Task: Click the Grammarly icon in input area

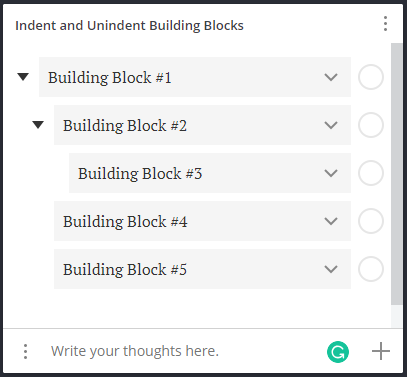Action: (x=338, y=352)
